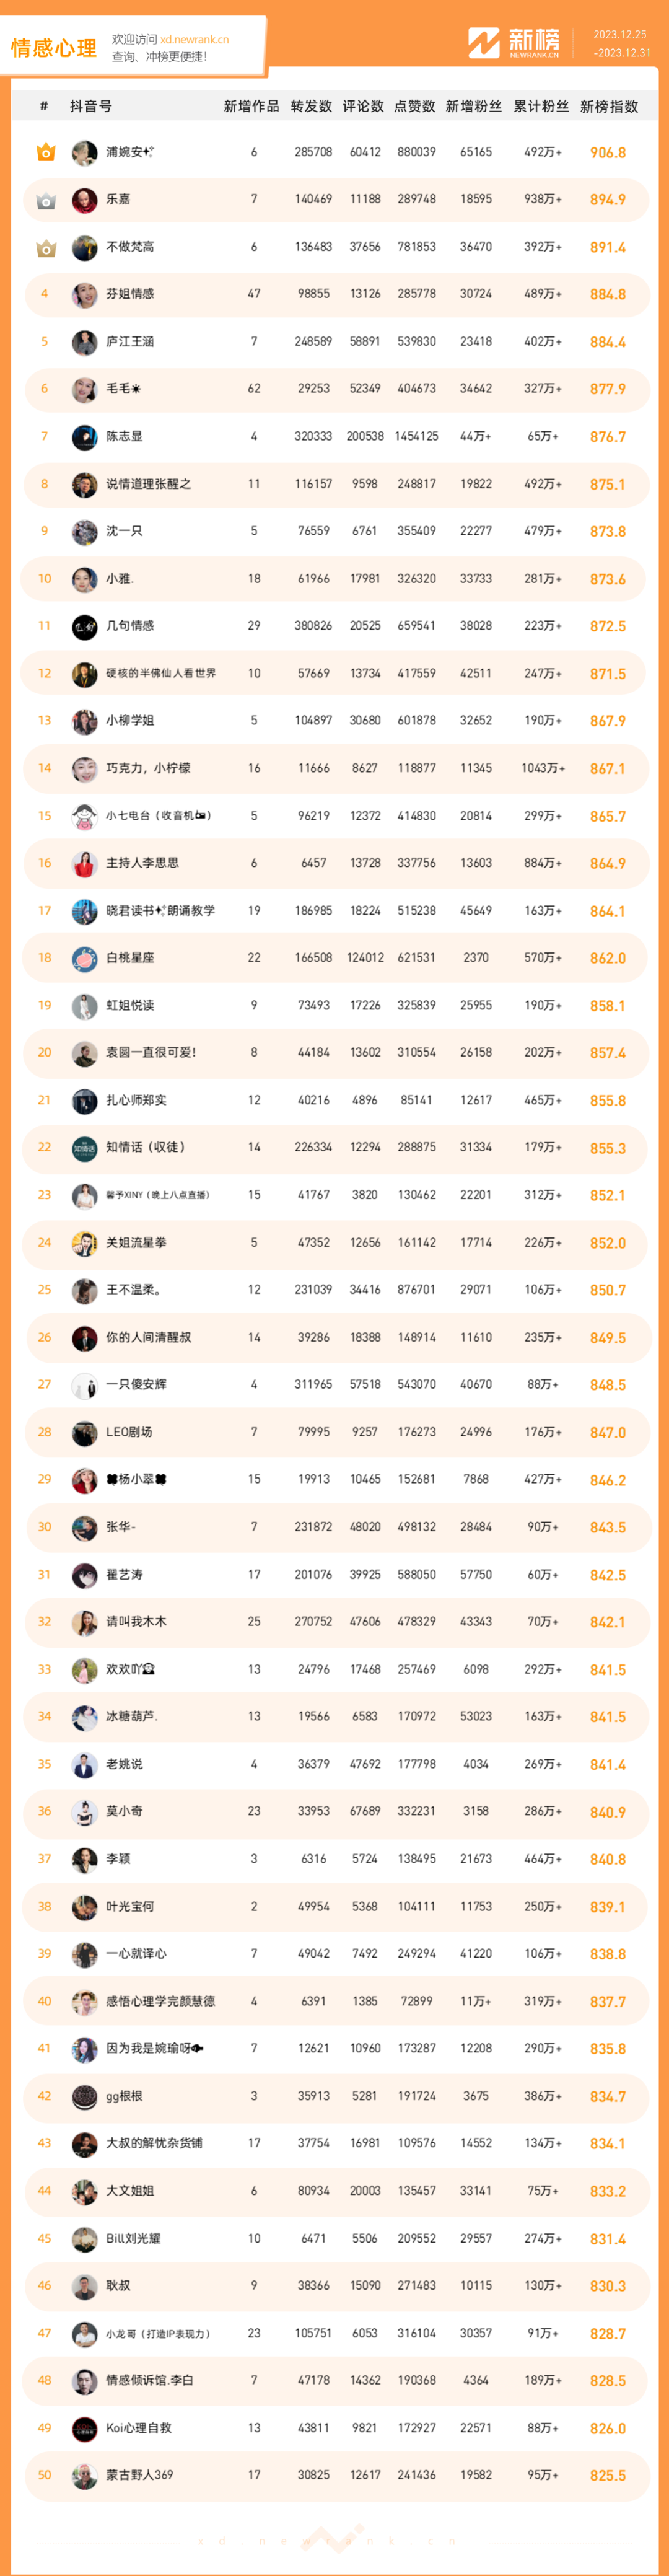
Task: Open the xd.newrank.cn link
Action: tap(194, 40)
